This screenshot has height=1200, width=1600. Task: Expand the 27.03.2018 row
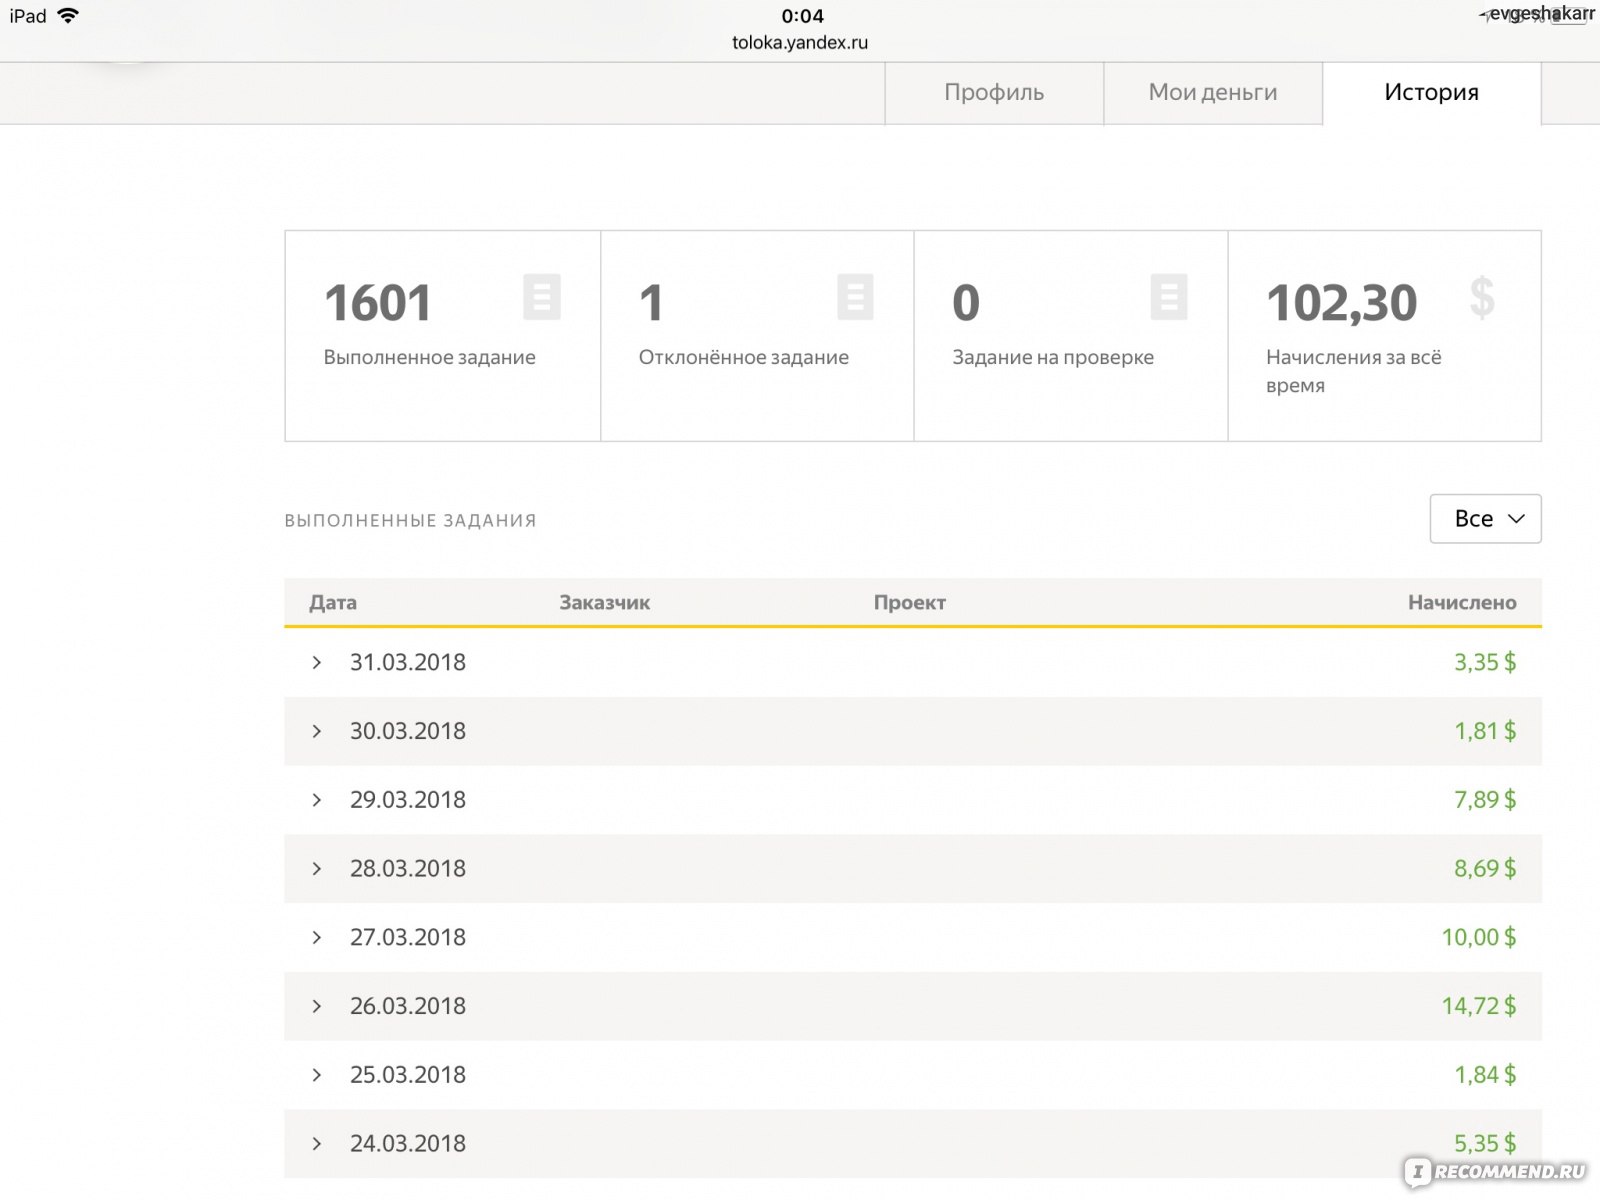[x=317, y=937]
